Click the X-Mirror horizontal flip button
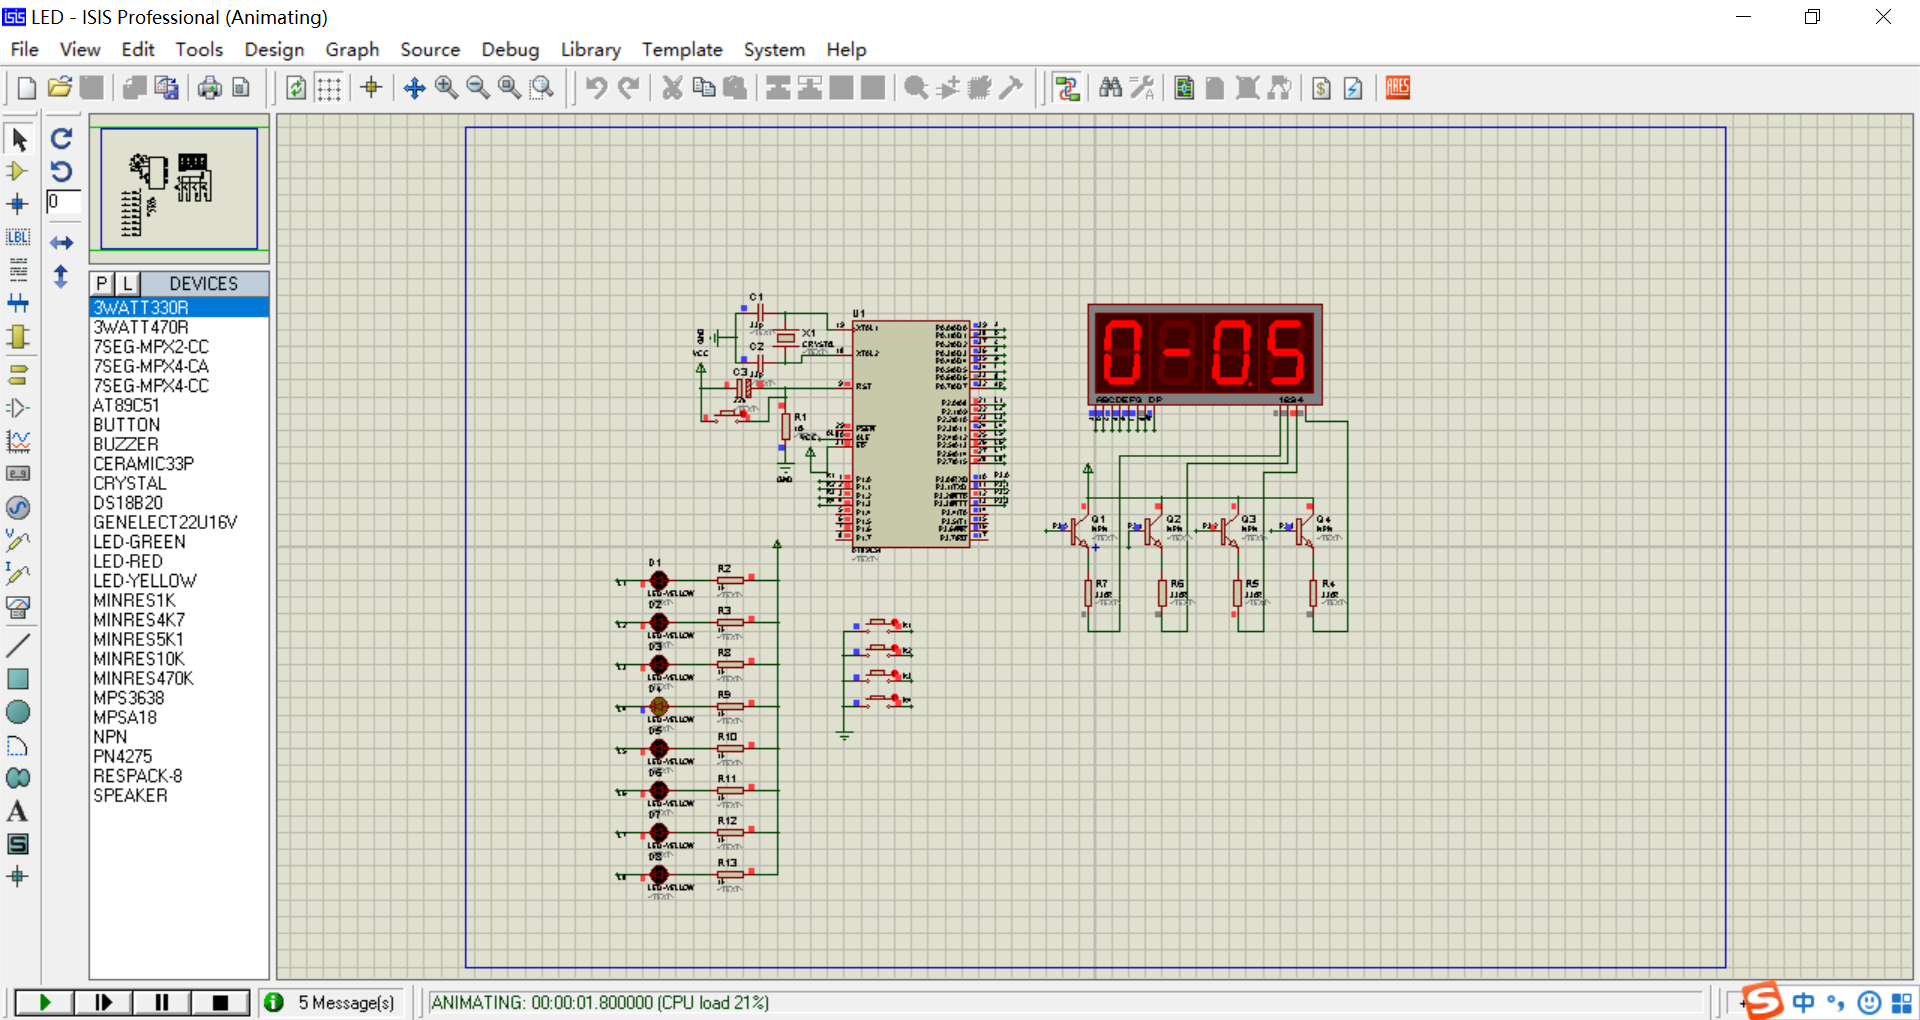Image resolution: width=1920 pixels, height=1020 pixels. click(62, 243)
